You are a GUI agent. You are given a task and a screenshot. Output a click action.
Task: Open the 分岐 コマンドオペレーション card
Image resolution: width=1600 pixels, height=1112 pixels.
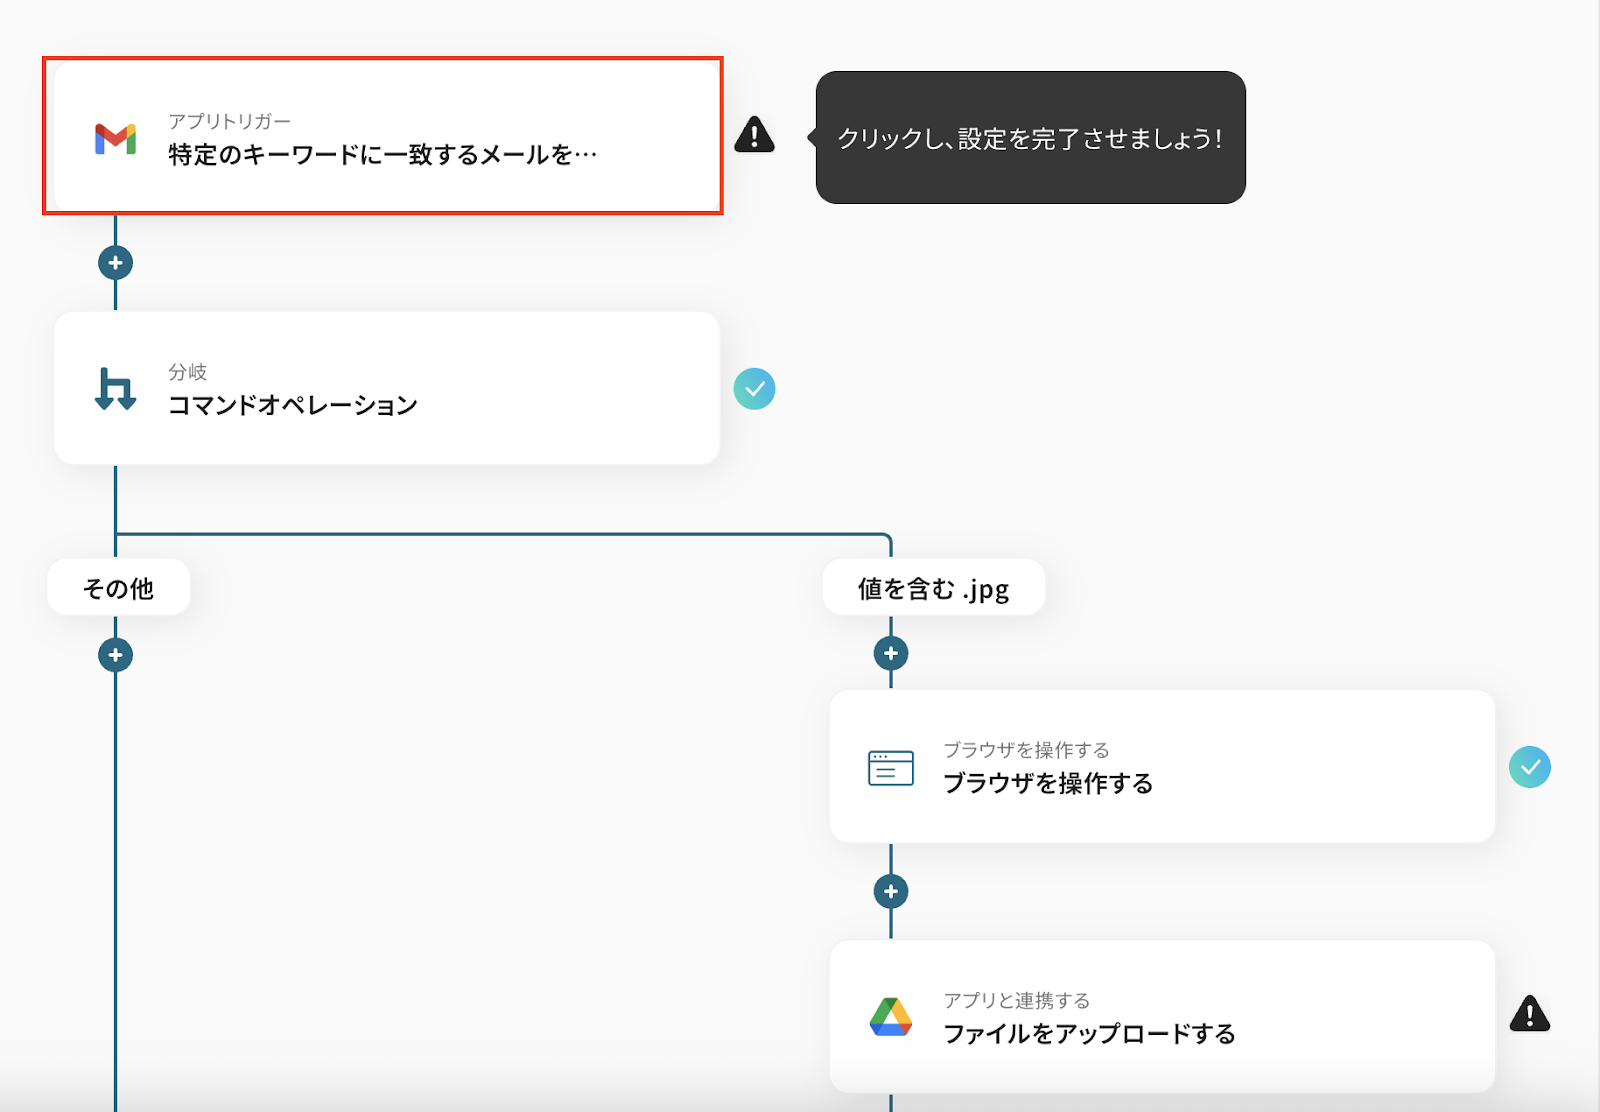(387, 388)
